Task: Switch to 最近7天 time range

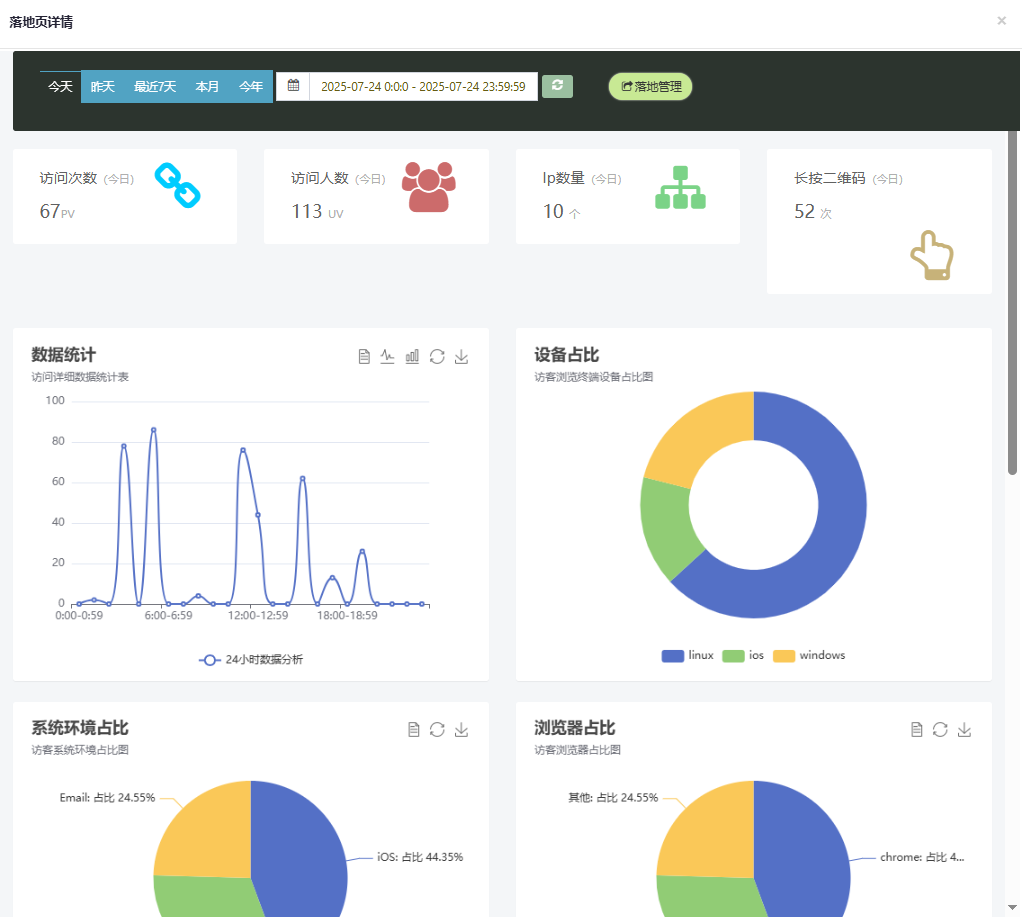Action: 155,87
